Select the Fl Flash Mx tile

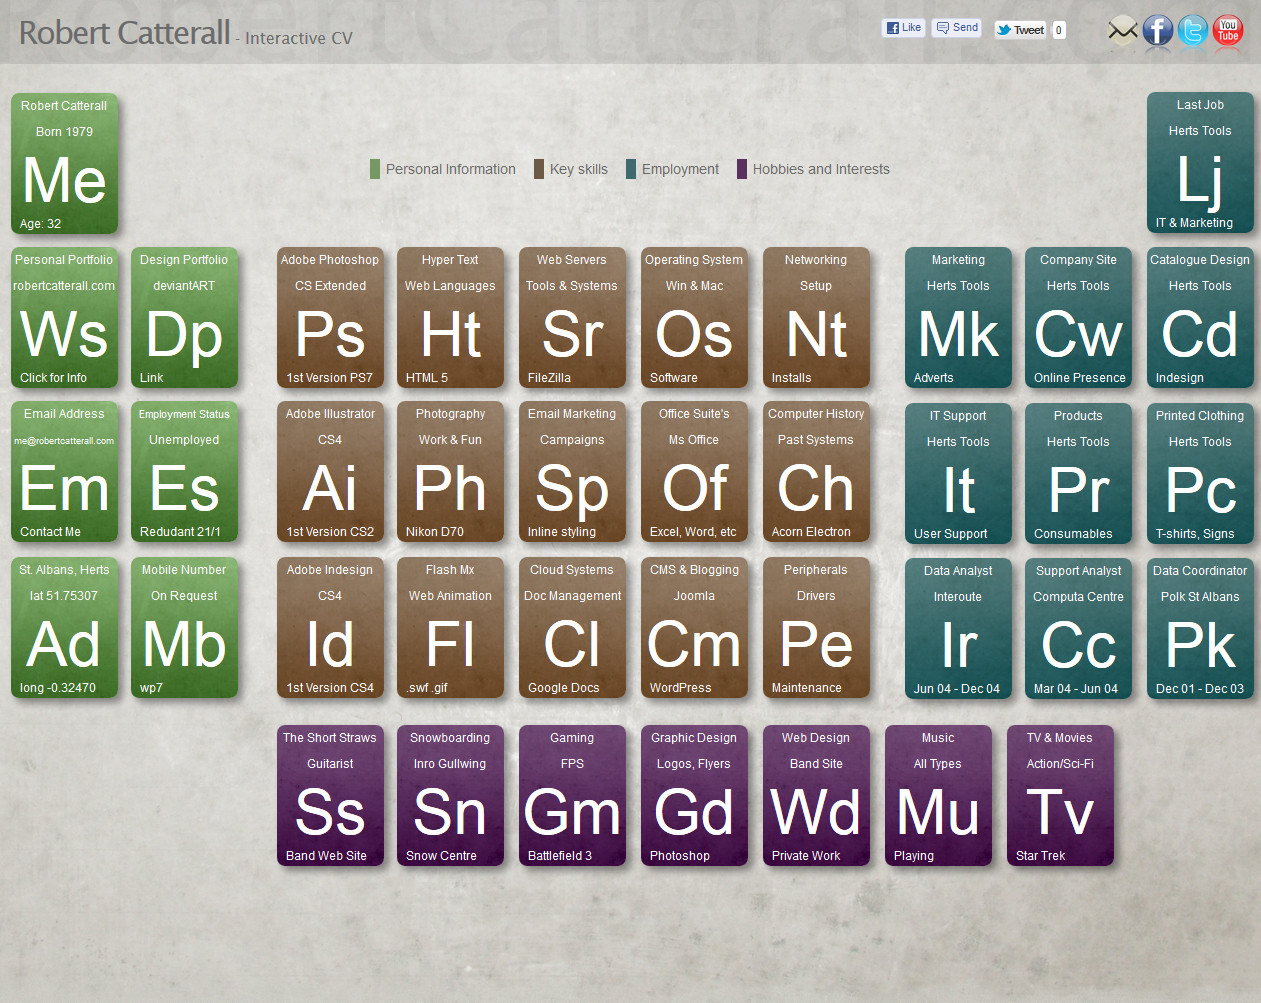[450, 628]
